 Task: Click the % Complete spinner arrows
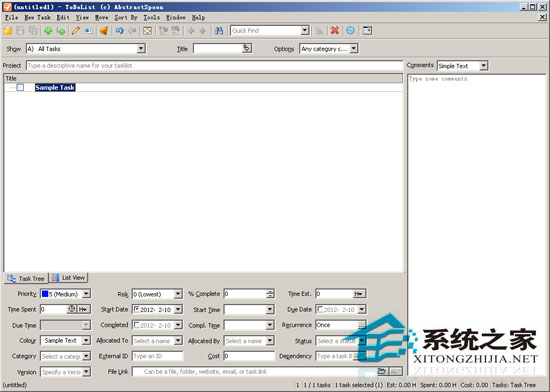point(270,294)
